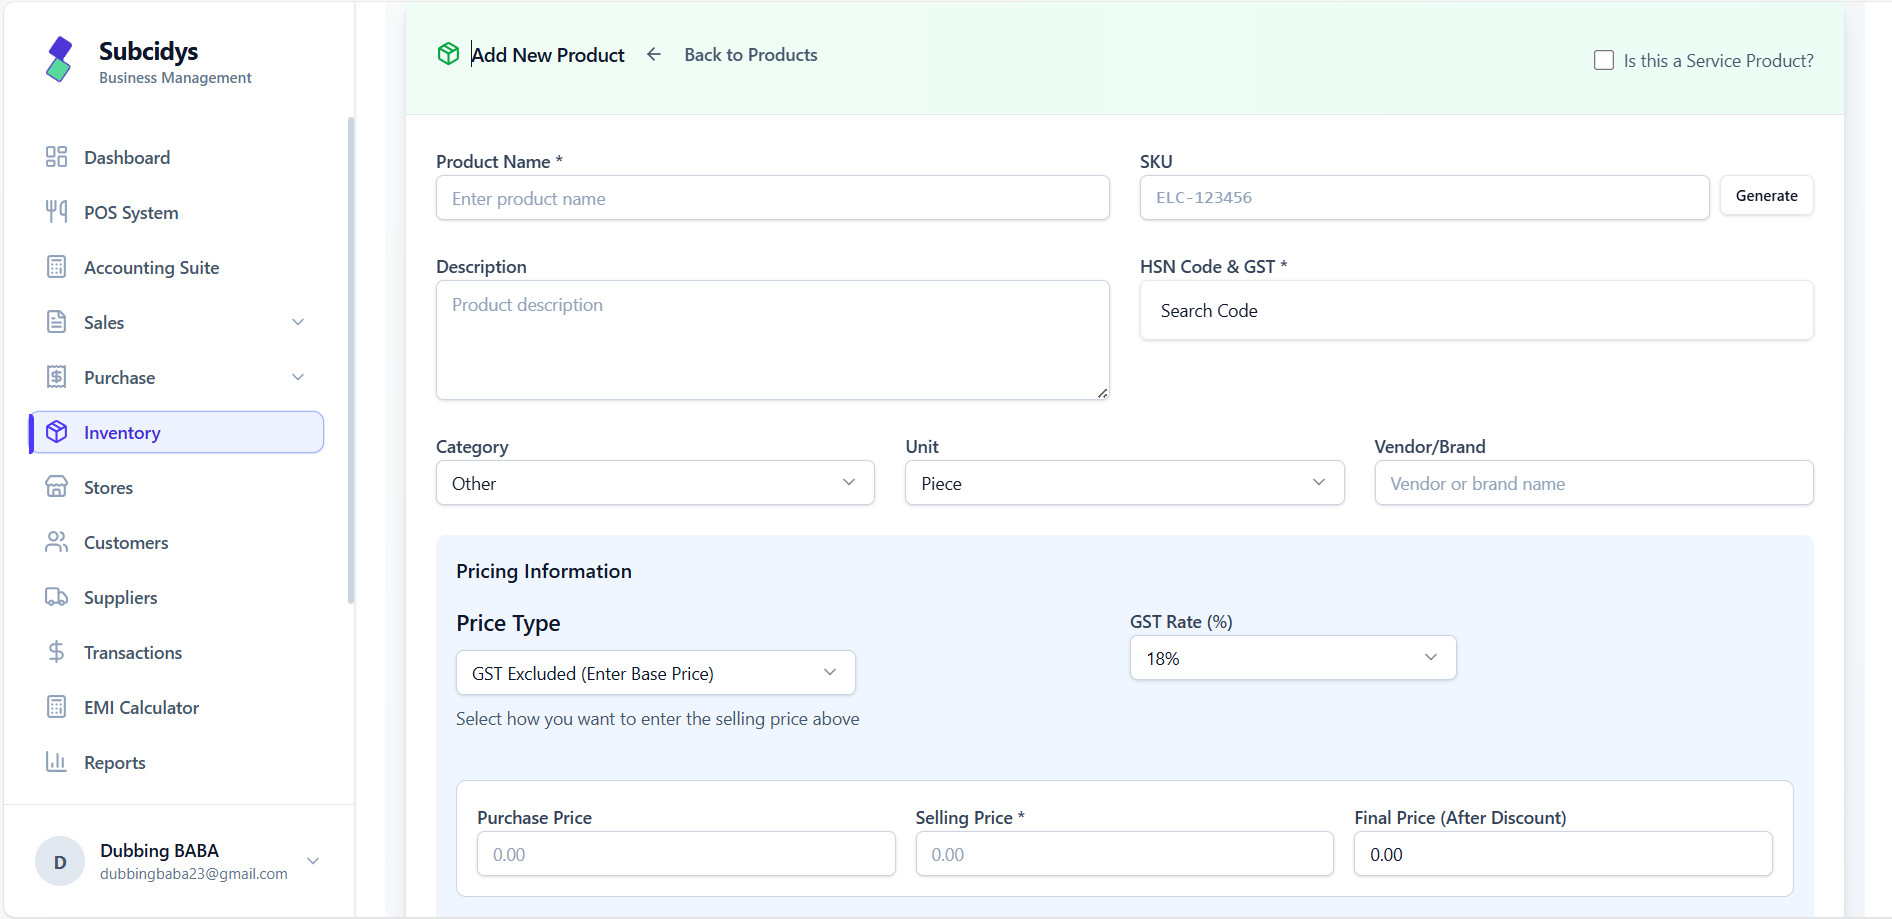Click the Purchase receipt icon
The image size is (1892, 919).
click(x=56, y=377)
